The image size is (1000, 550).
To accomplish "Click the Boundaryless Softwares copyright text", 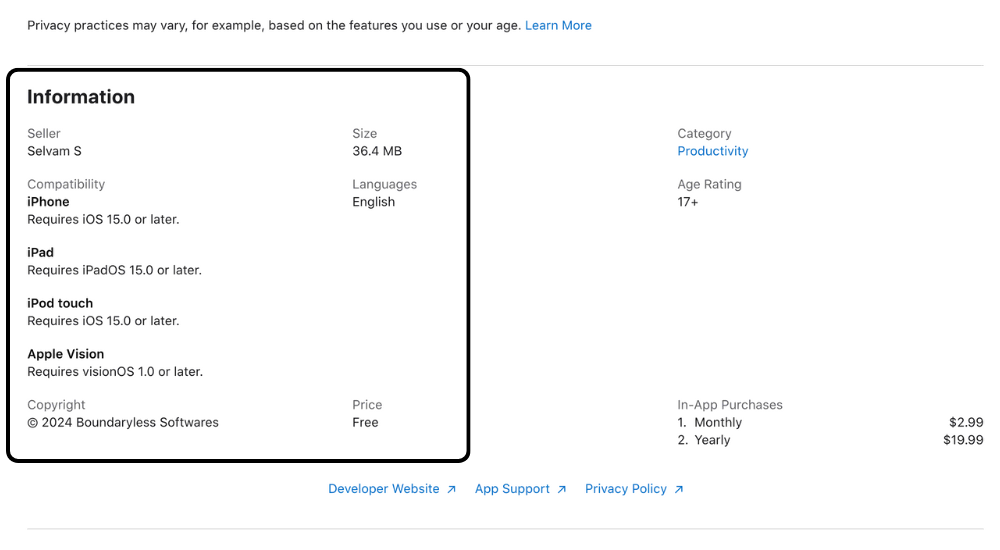I will (x=123, y=423).
